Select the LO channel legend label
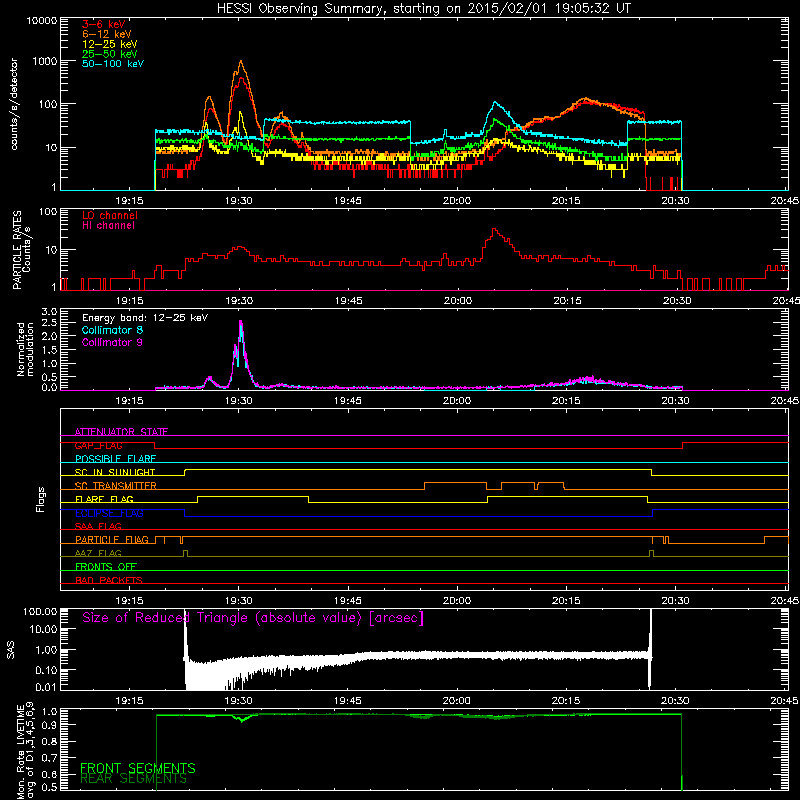Image resolution: width=800 pixels, height=800 pixels. click(x=110, y=215)
